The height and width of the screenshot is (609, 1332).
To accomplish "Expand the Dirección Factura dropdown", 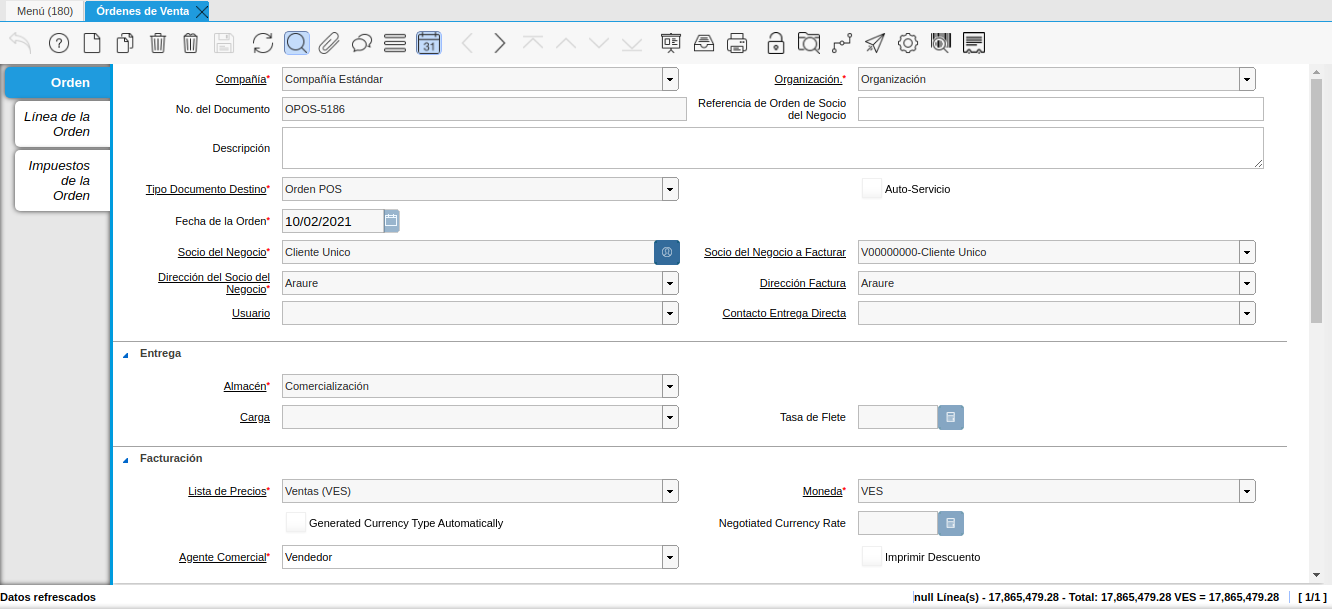I will [x=1247, y=283].
